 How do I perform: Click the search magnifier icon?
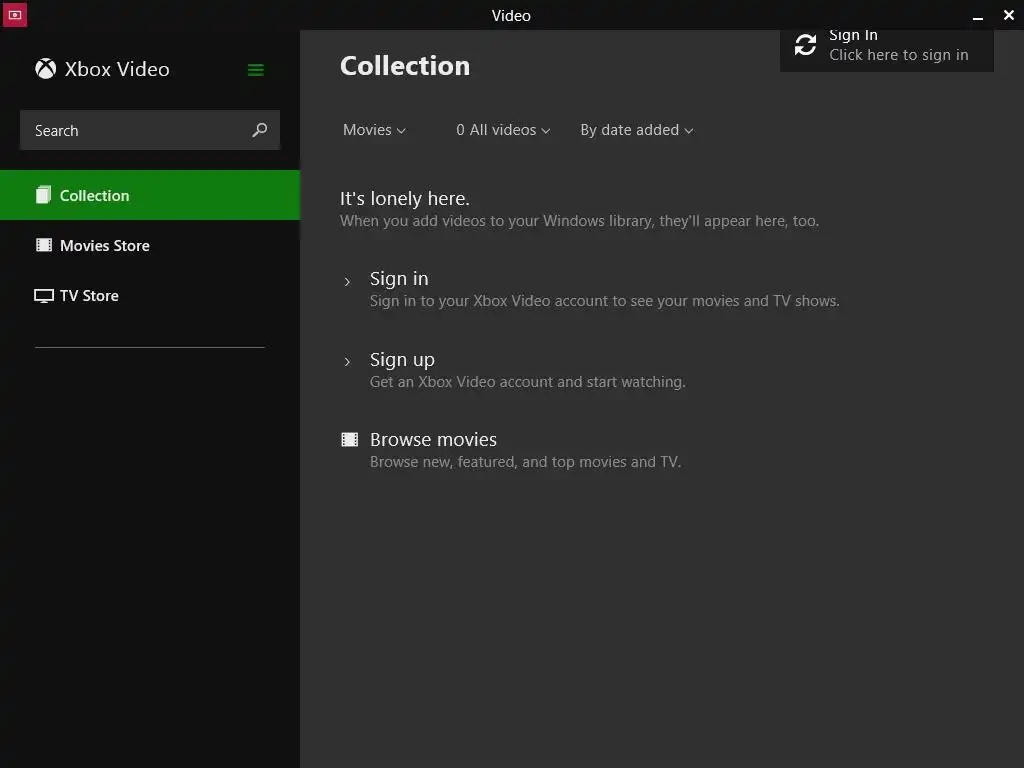point(260,130)
